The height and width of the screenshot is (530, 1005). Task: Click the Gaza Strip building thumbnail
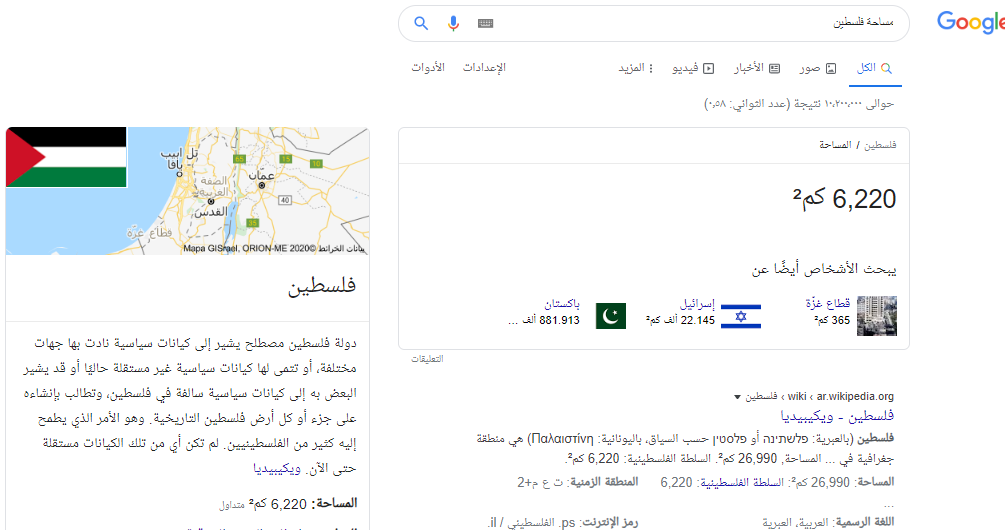[x=877, y=316]
